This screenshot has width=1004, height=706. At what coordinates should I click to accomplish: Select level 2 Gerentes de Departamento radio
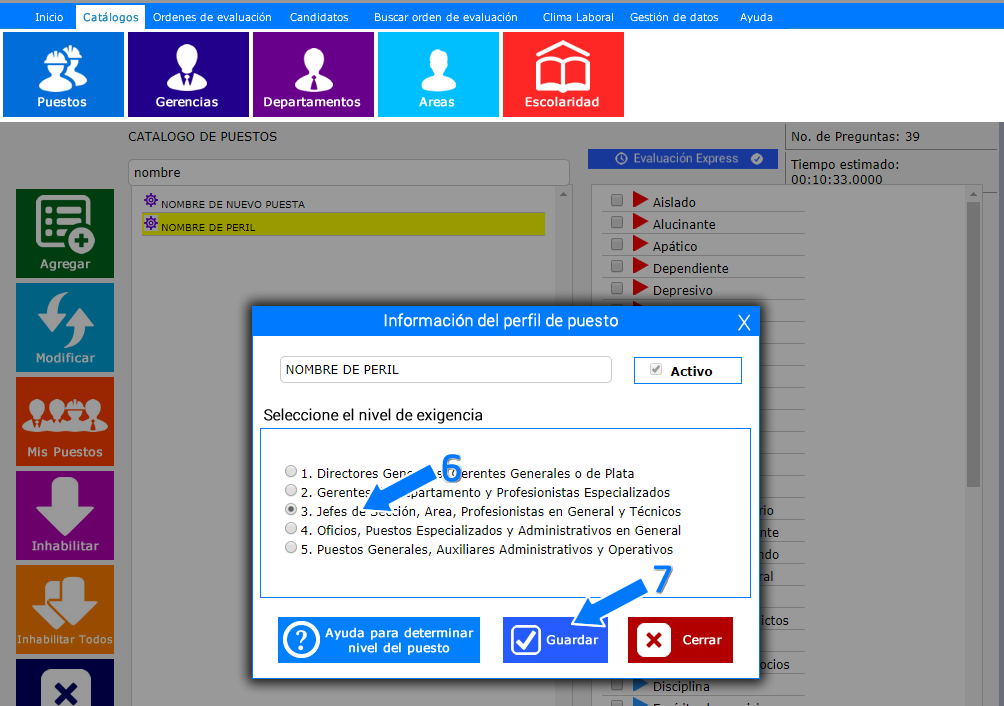coord(291,490)
